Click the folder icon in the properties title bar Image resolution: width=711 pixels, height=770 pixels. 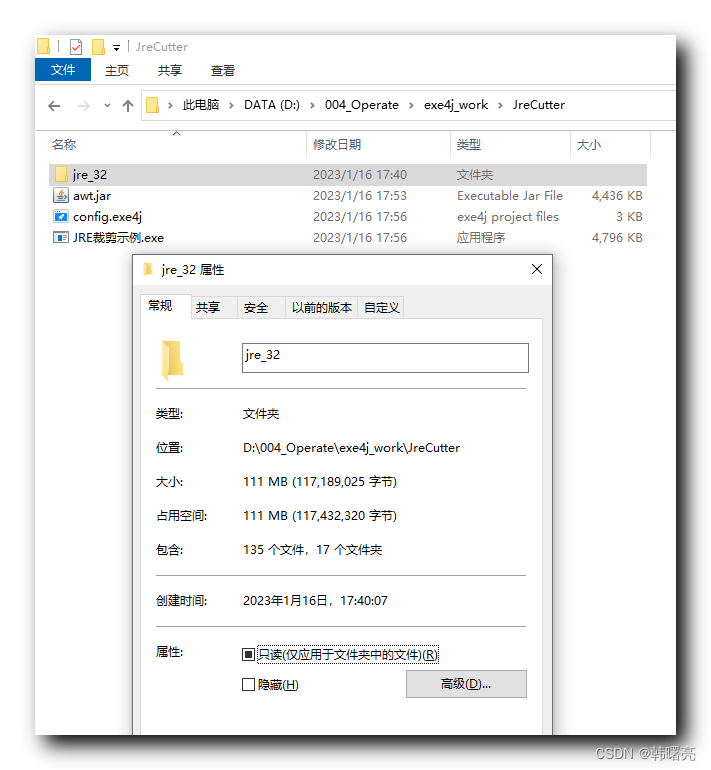(x=148, y=269)
